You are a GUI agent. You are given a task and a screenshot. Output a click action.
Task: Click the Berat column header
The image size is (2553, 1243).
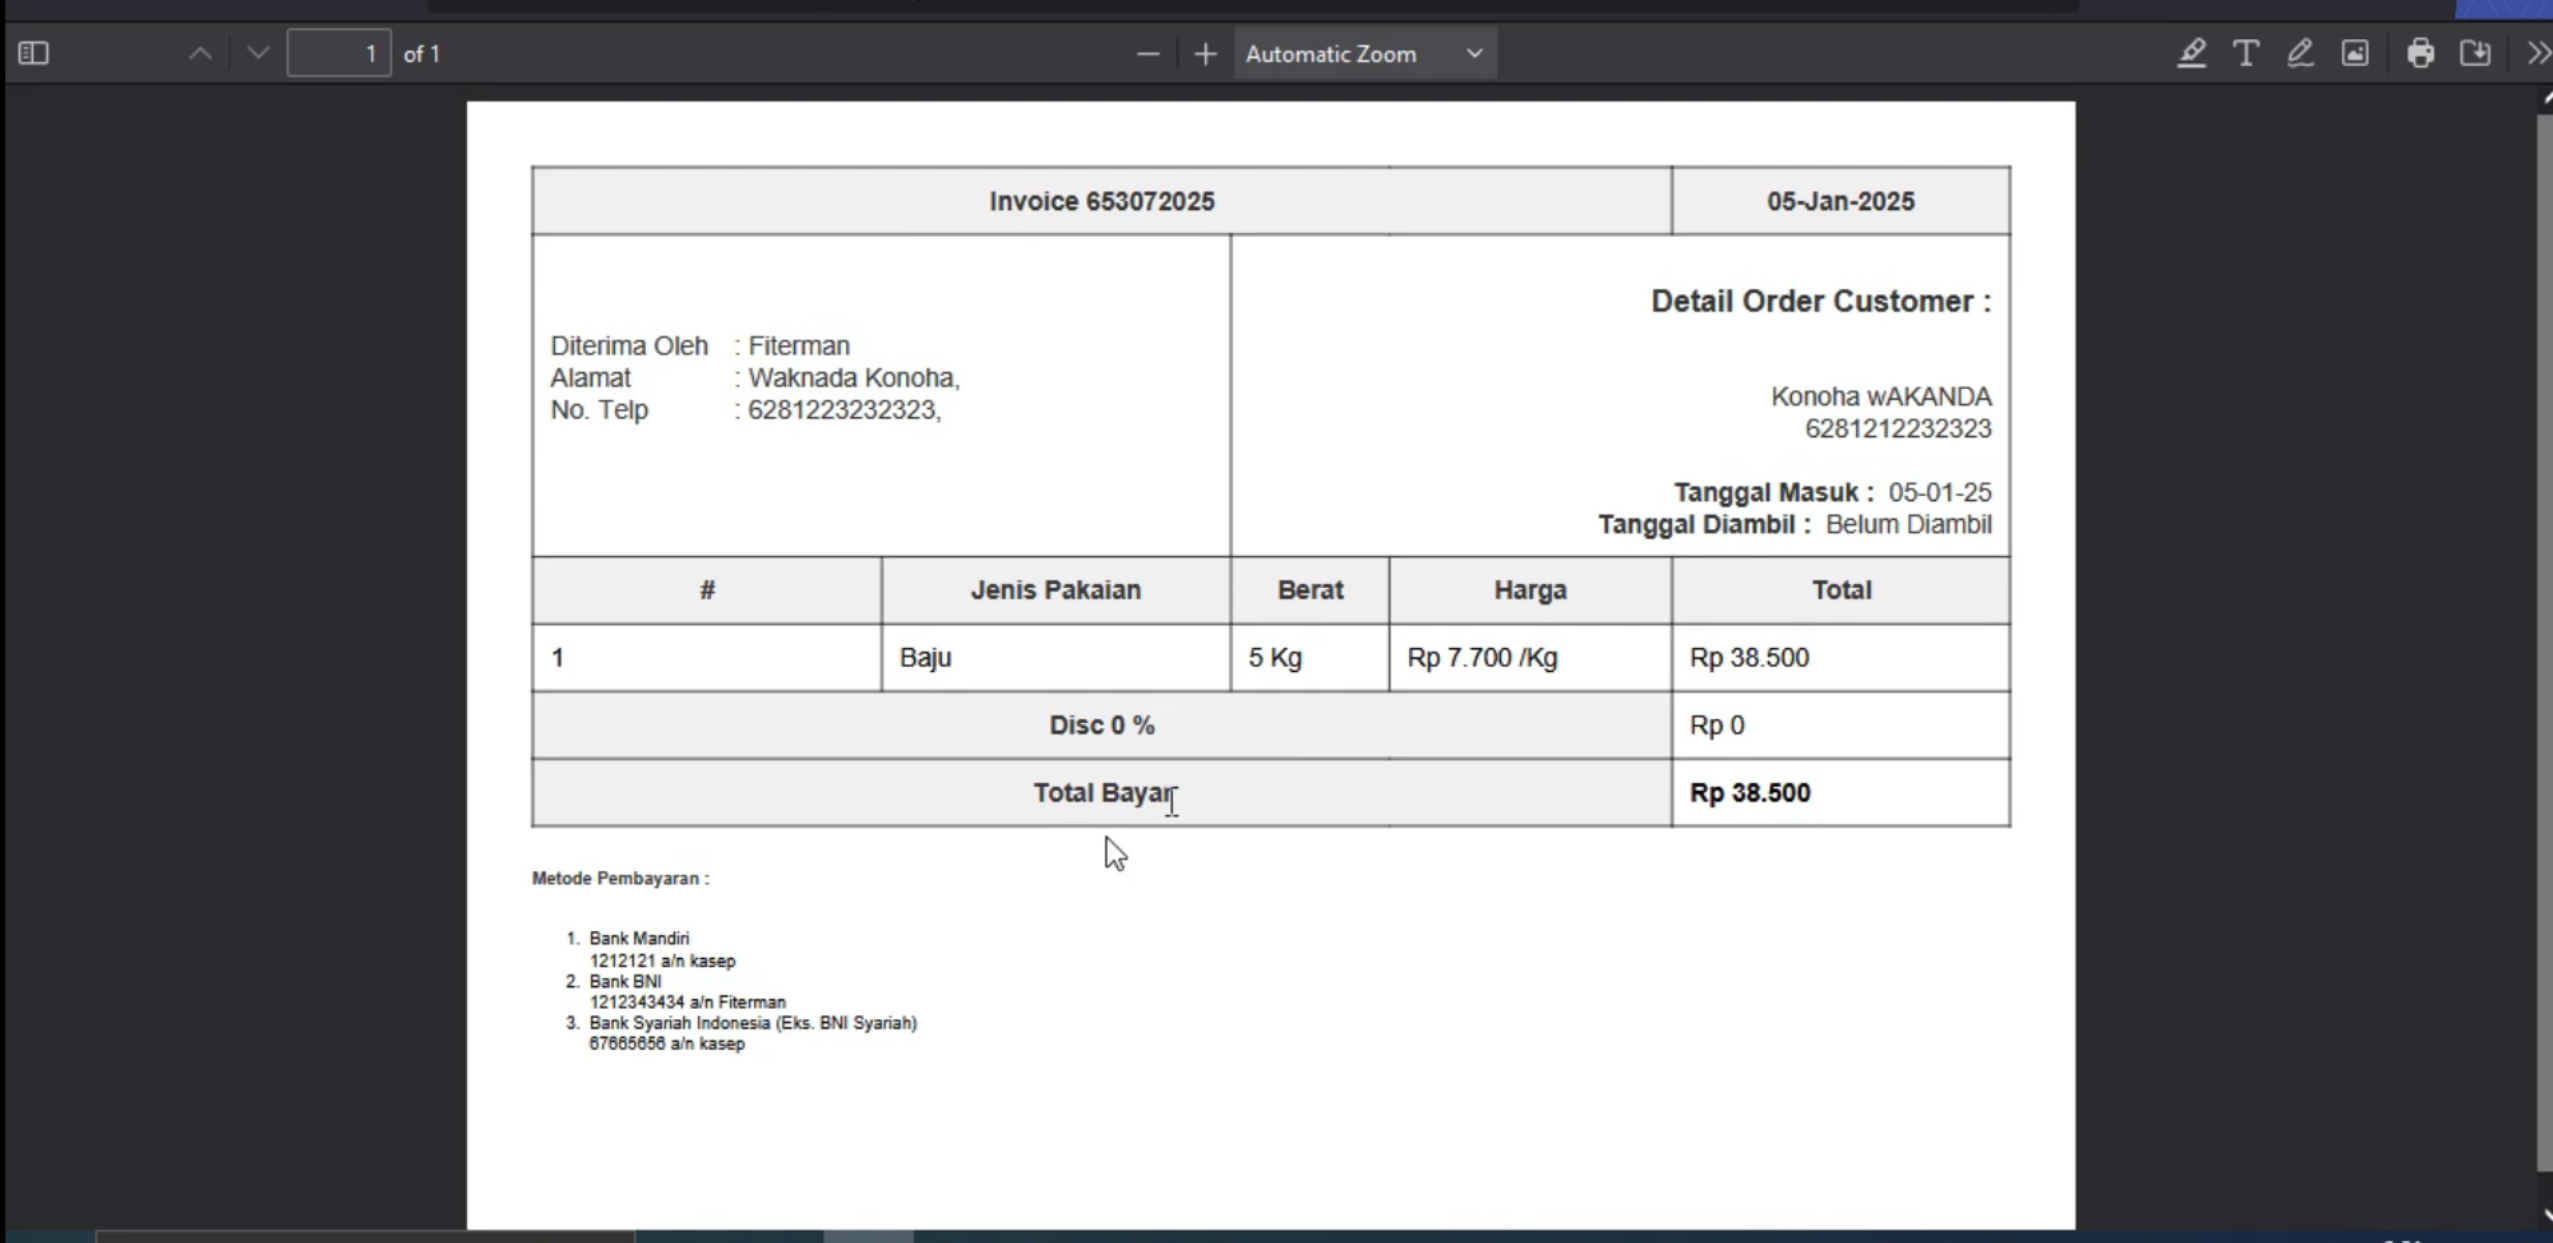coord(1310,590)
